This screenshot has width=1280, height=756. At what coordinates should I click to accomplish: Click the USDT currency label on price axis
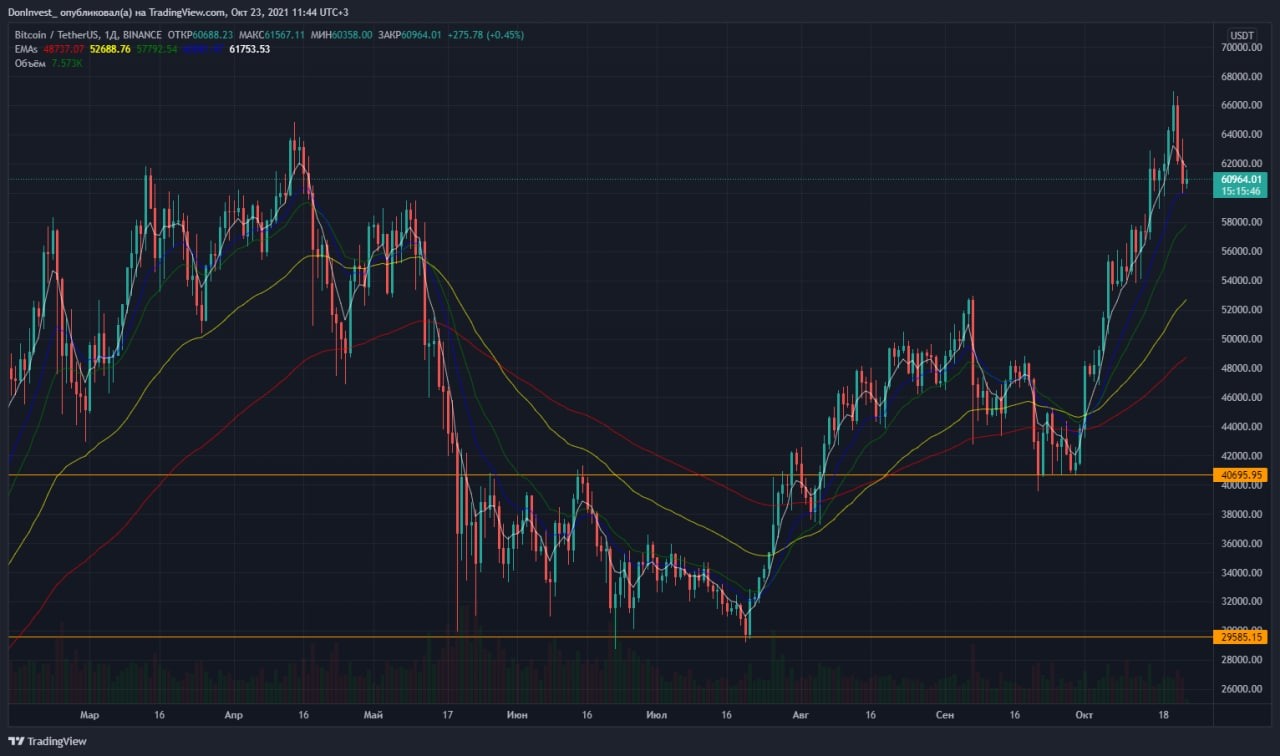(x=1242, y=35)
